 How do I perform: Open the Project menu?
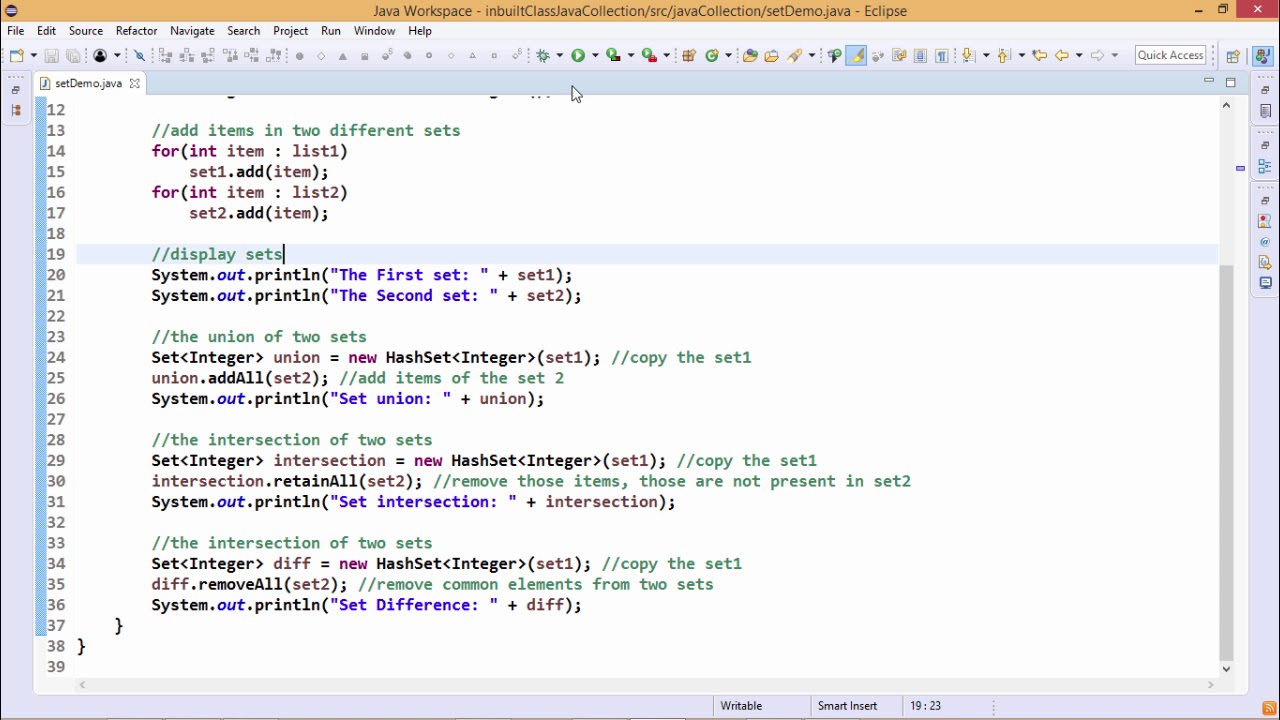(x=290, y=31)
